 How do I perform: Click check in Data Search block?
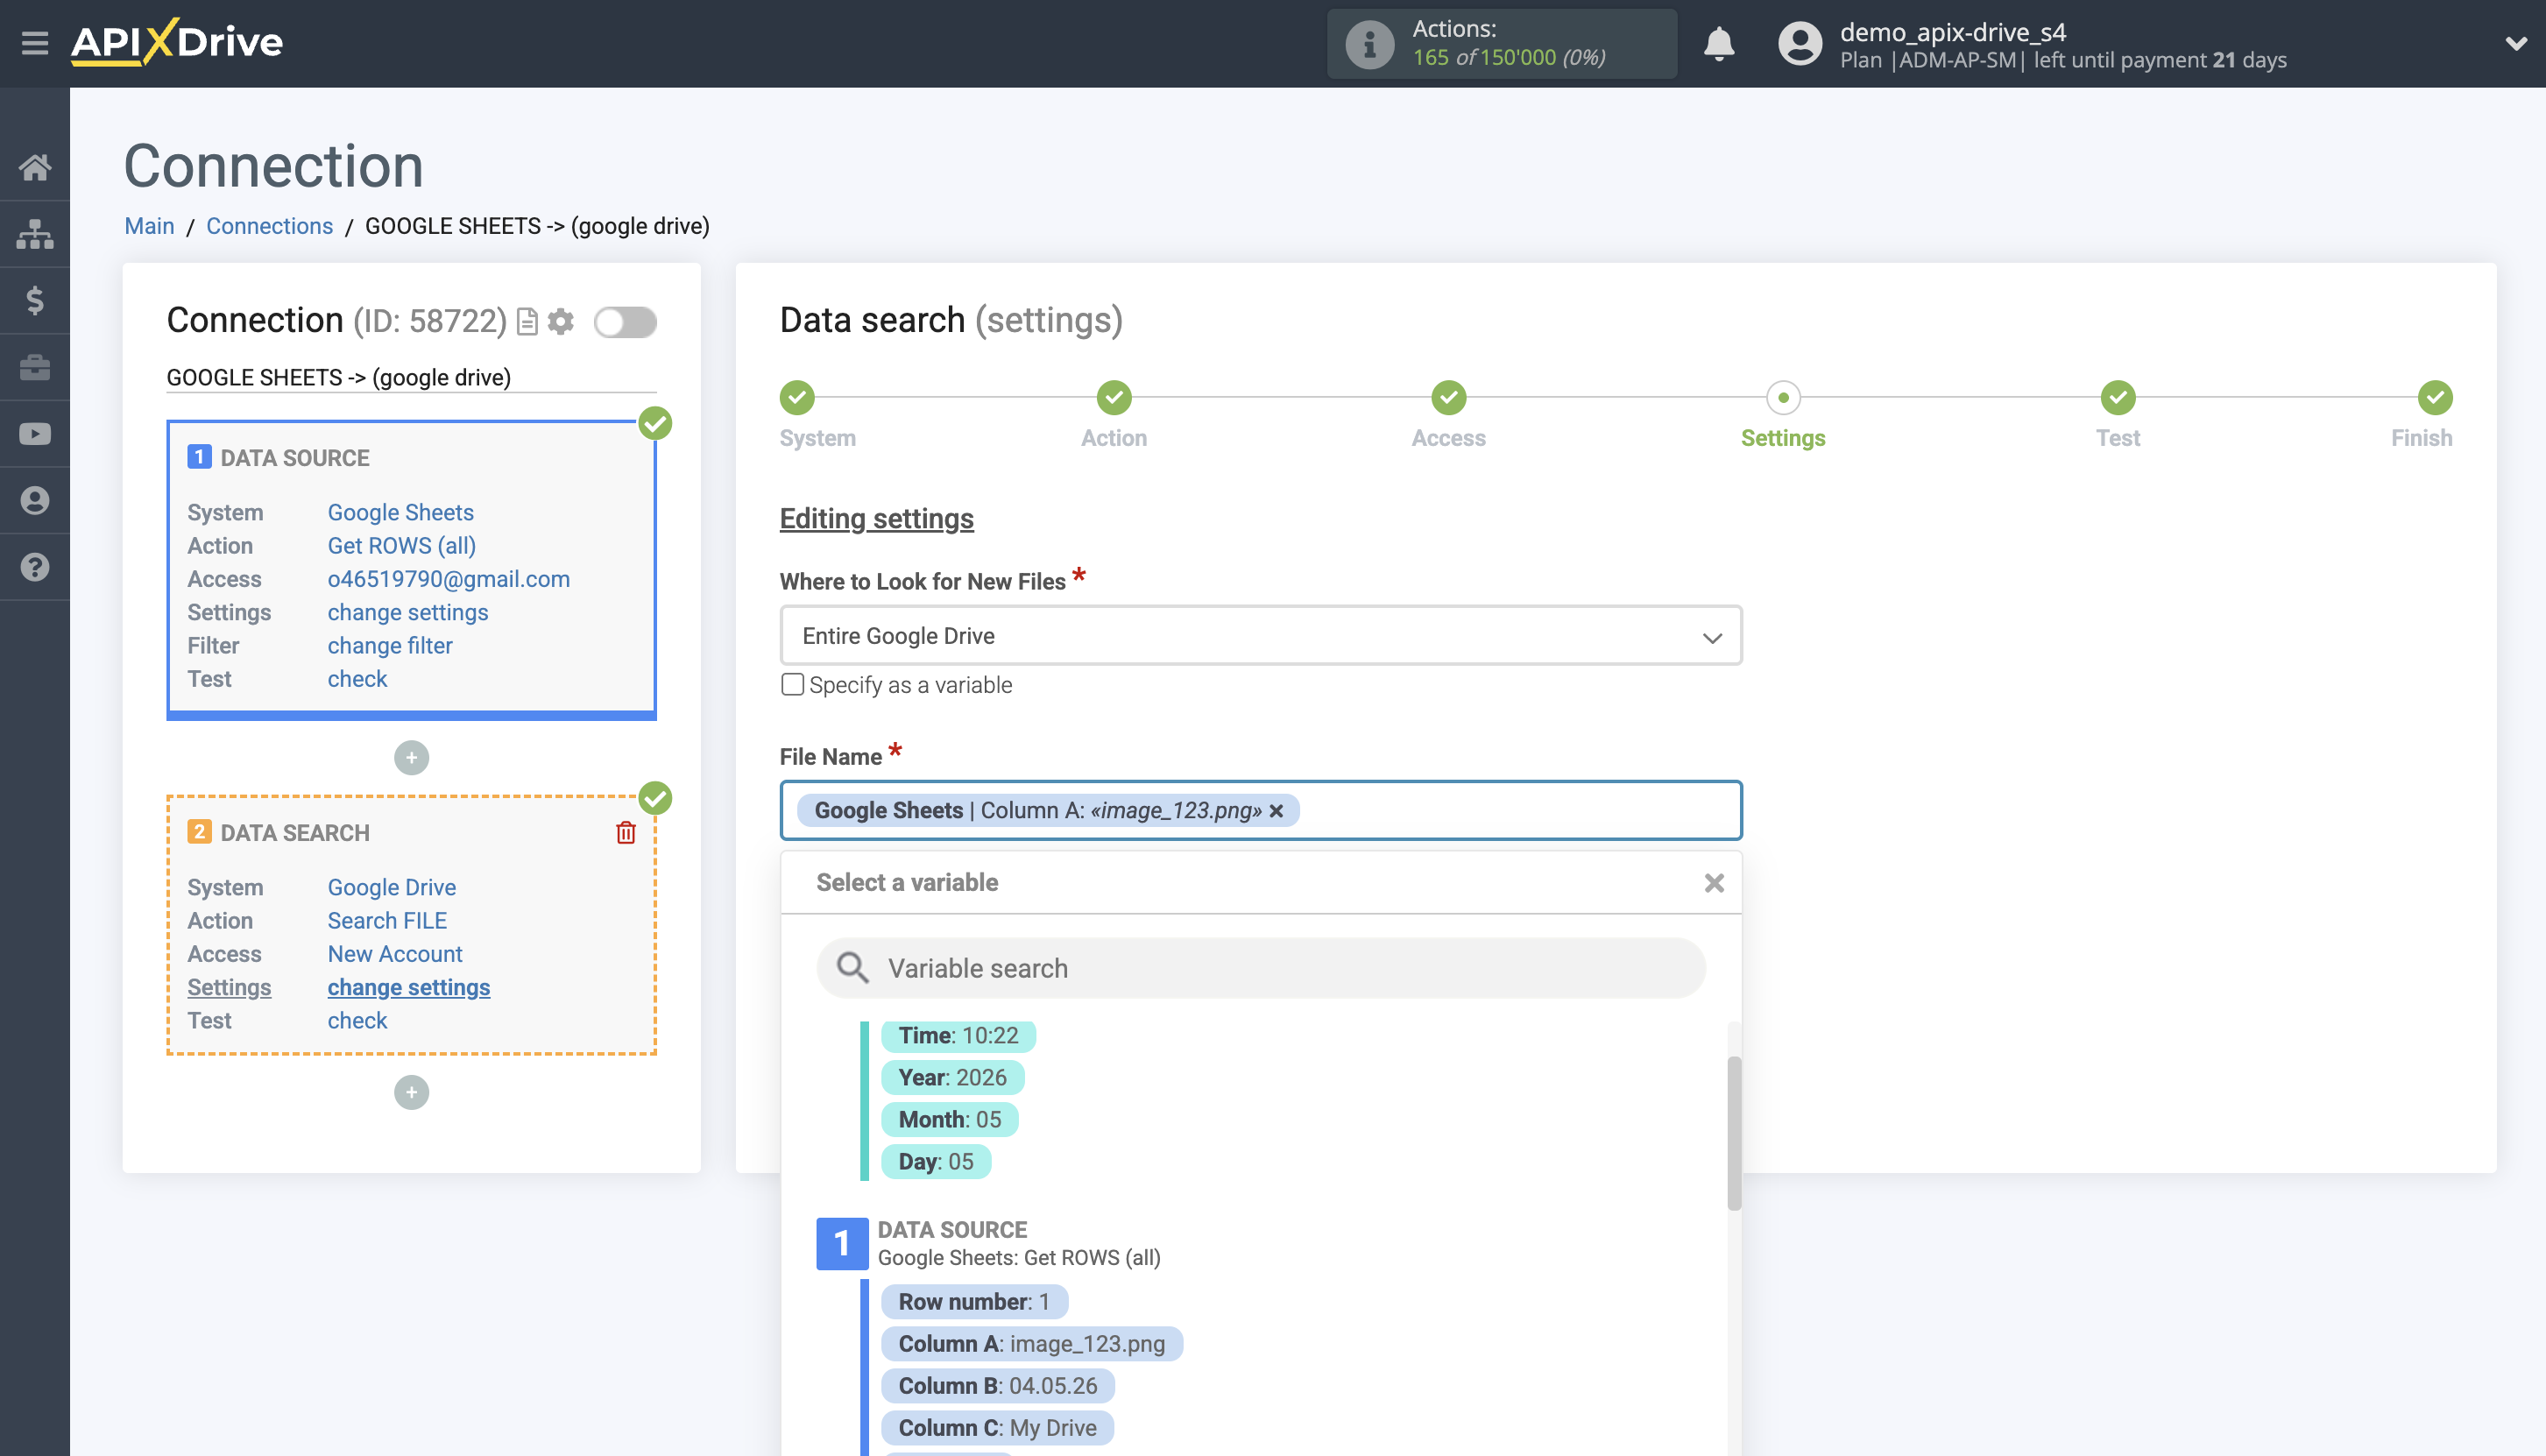357,1020
